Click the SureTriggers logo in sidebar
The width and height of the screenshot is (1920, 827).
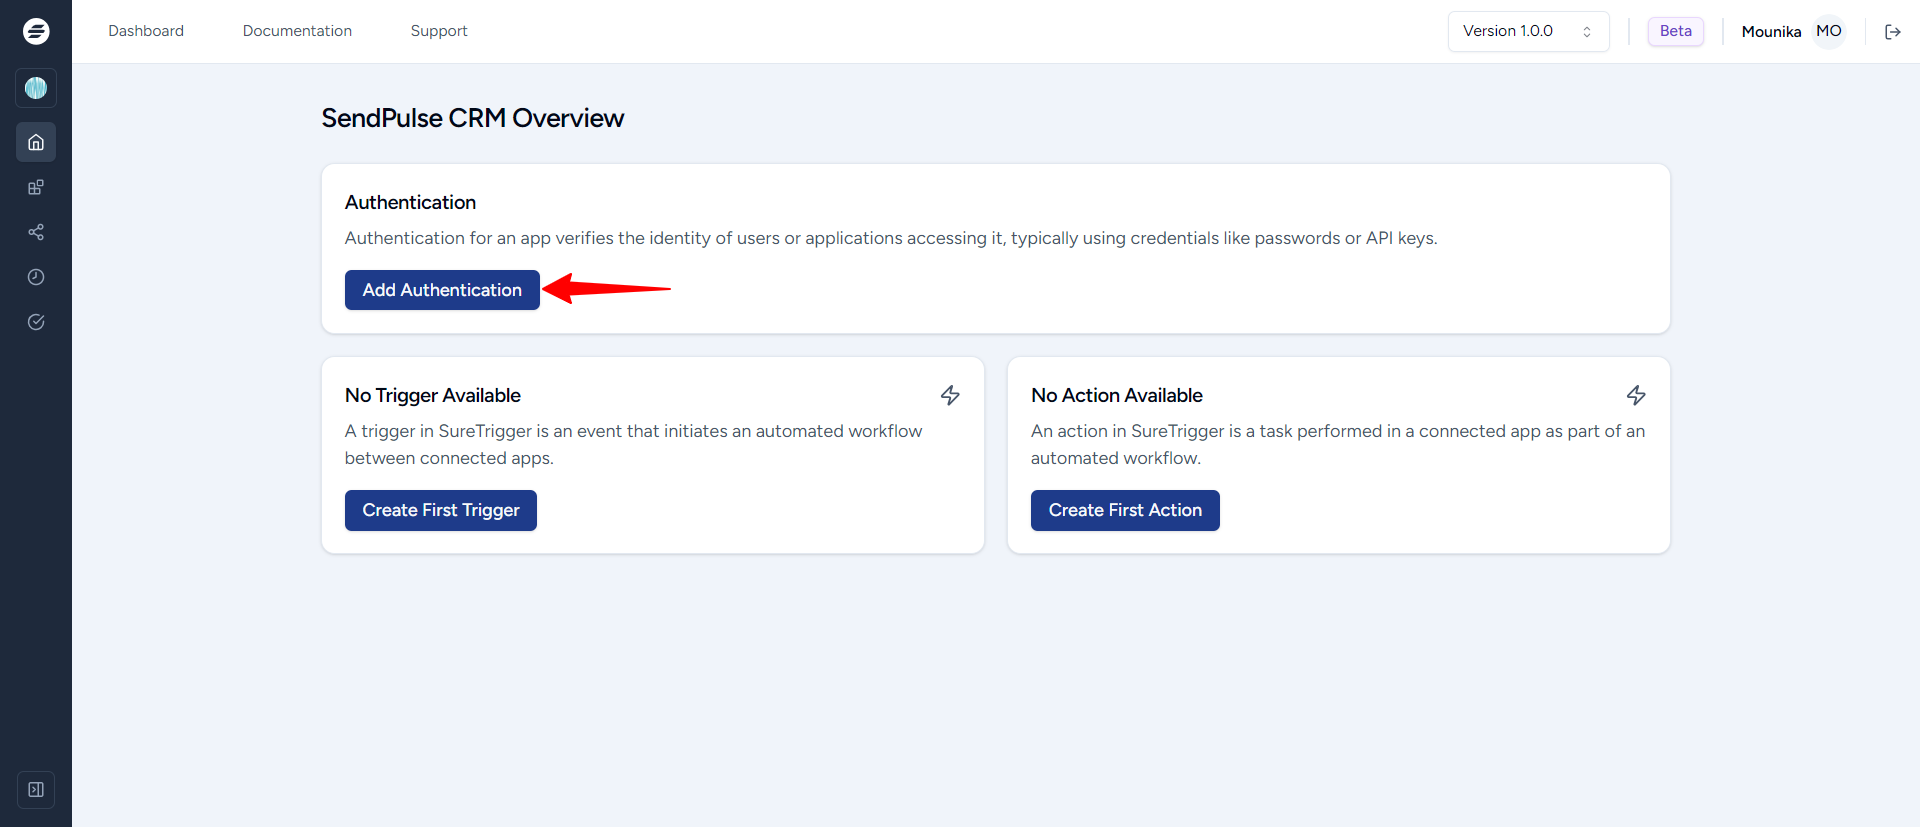36,31
